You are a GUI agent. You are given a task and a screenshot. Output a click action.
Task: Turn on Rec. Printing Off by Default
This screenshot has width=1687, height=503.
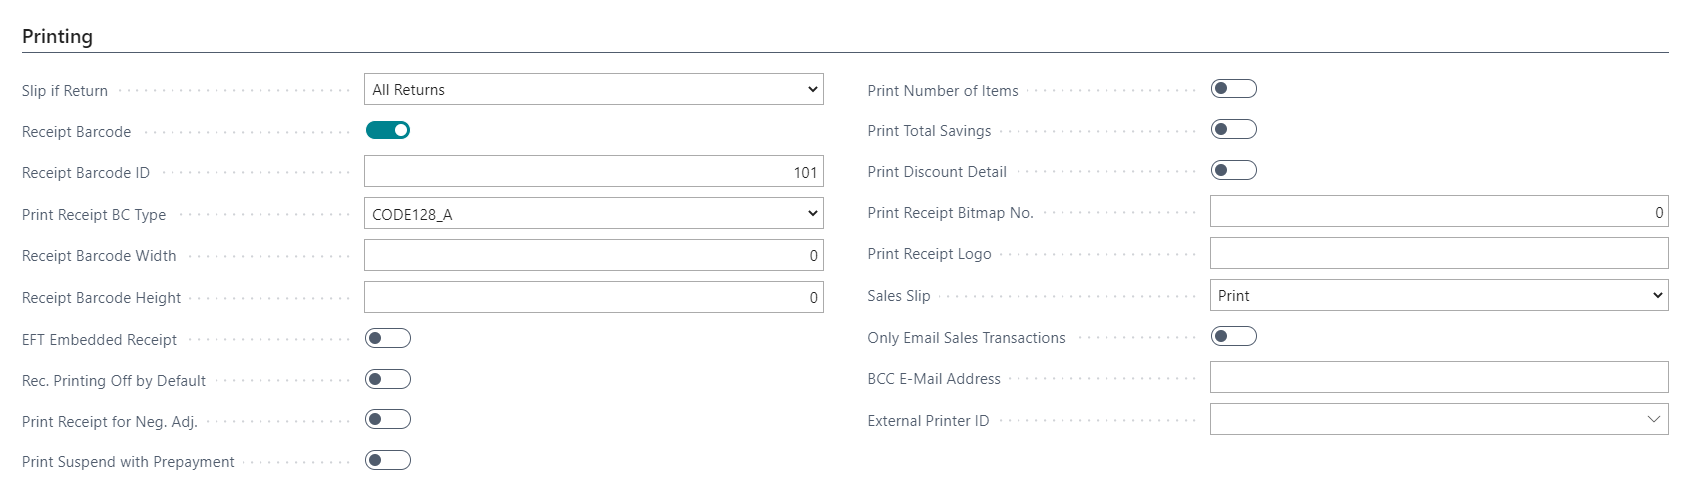coord(388,379)
